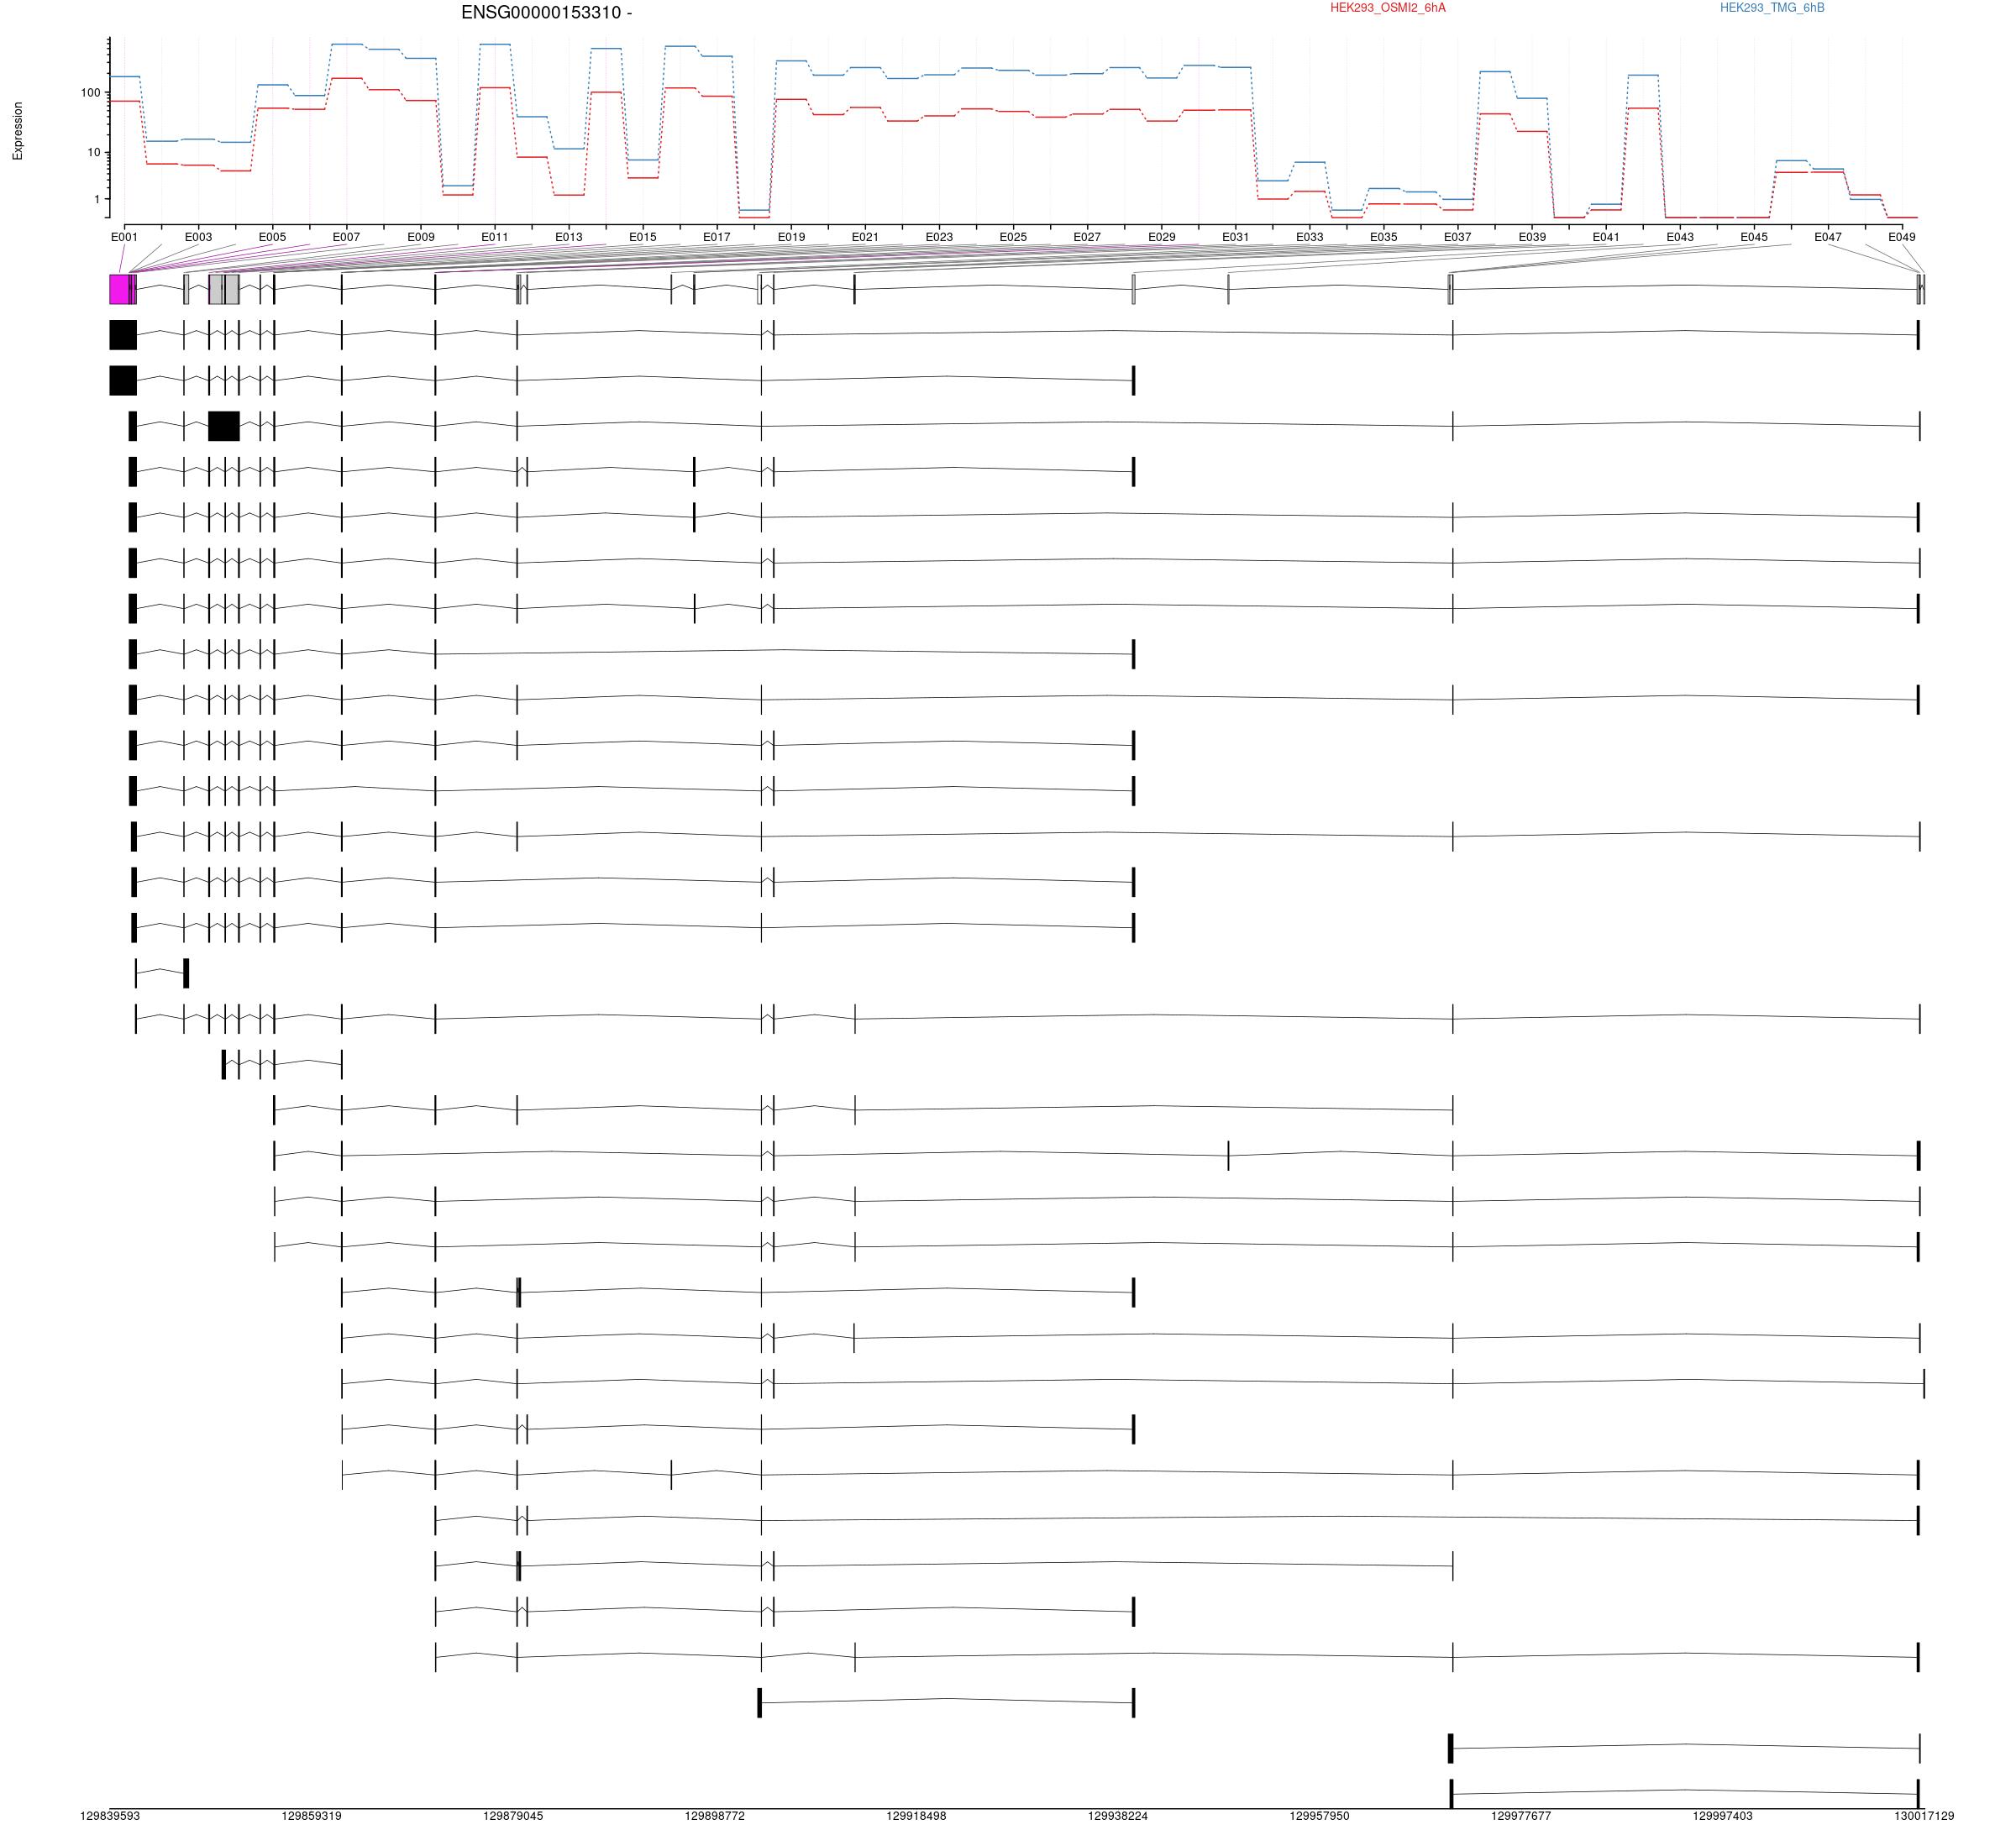Viewport: 2016px width, 1830px height.
Task: Click y-axis tick value 10
Action: pos(94,153)
